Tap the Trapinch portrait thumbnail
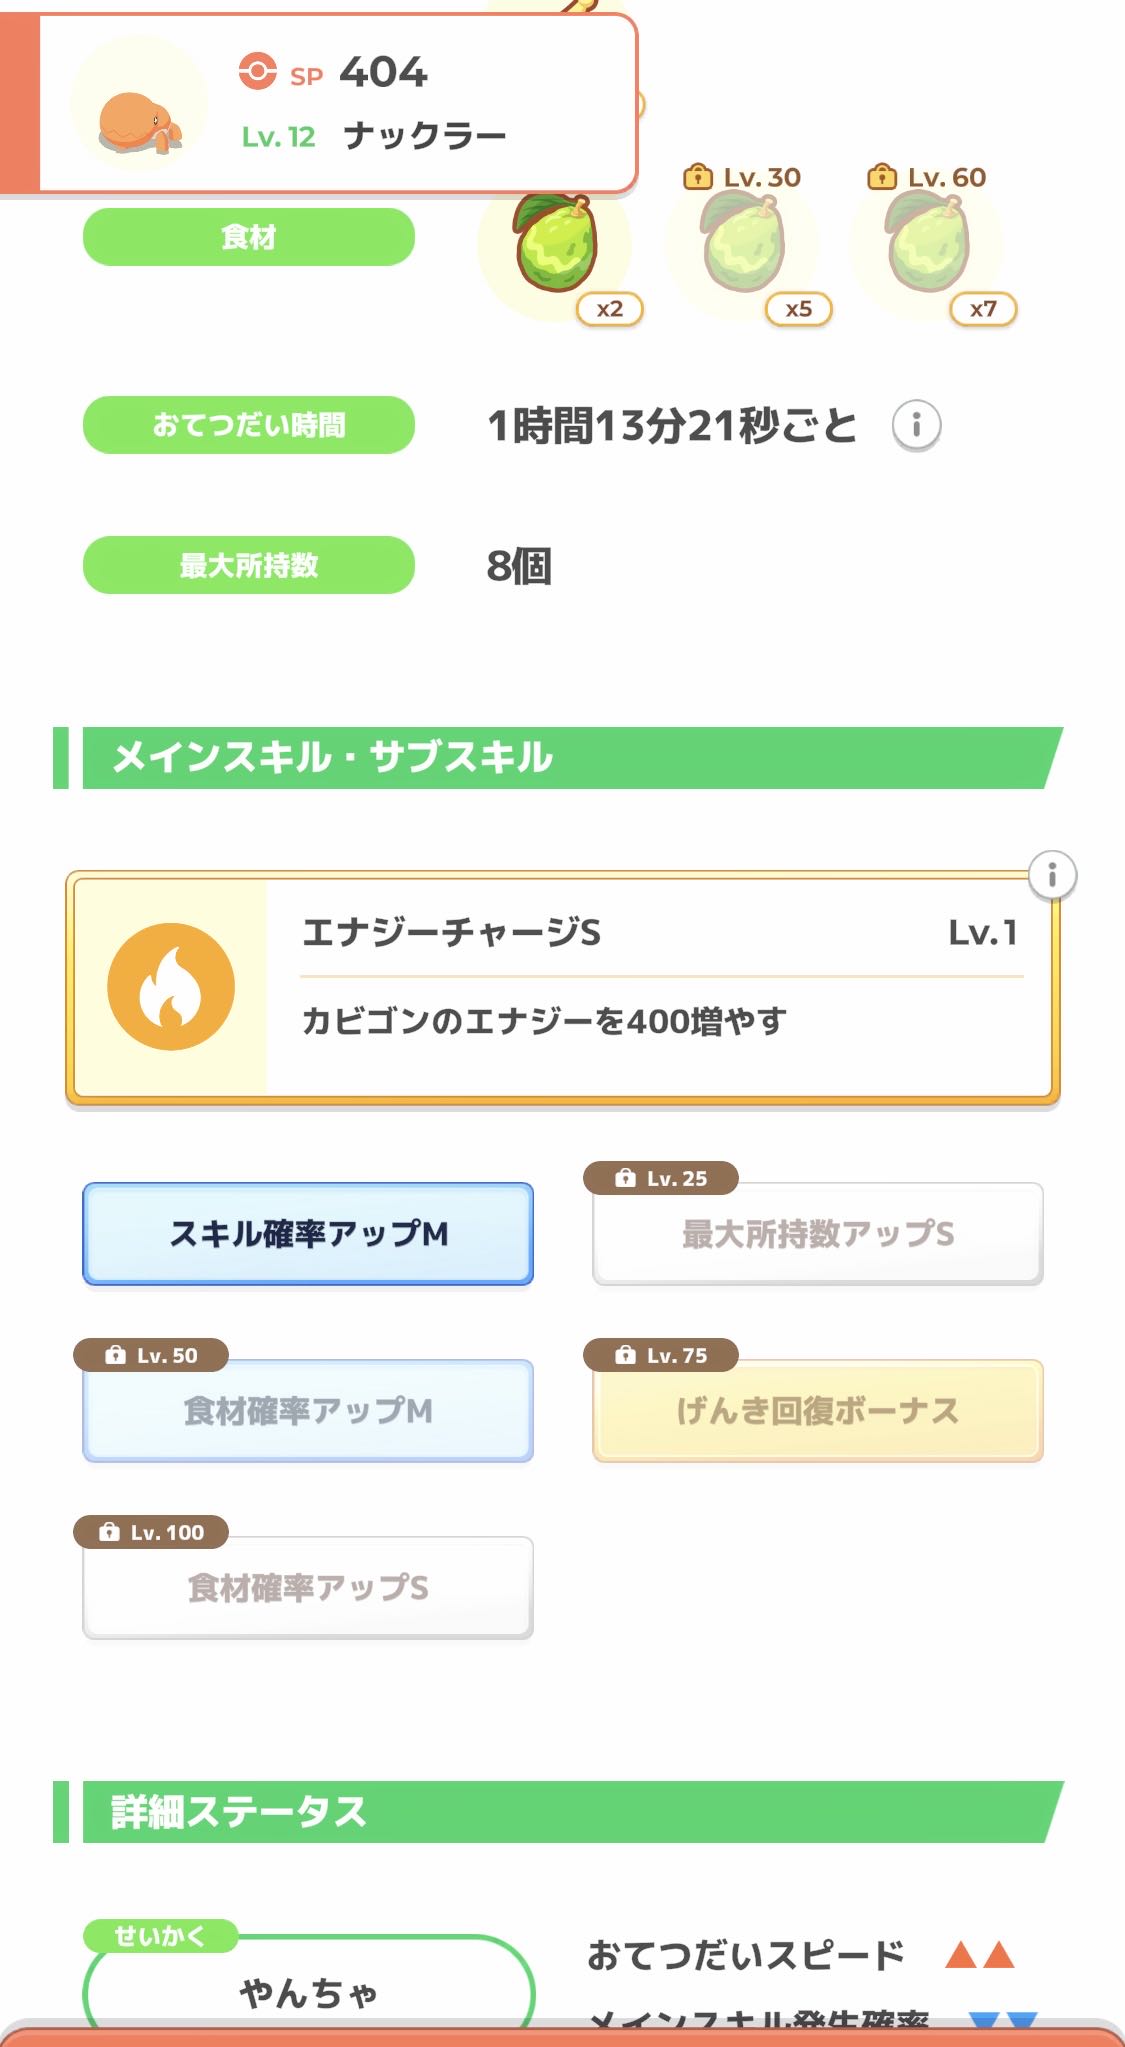The image size is (1125, 2047). (139, 105)
